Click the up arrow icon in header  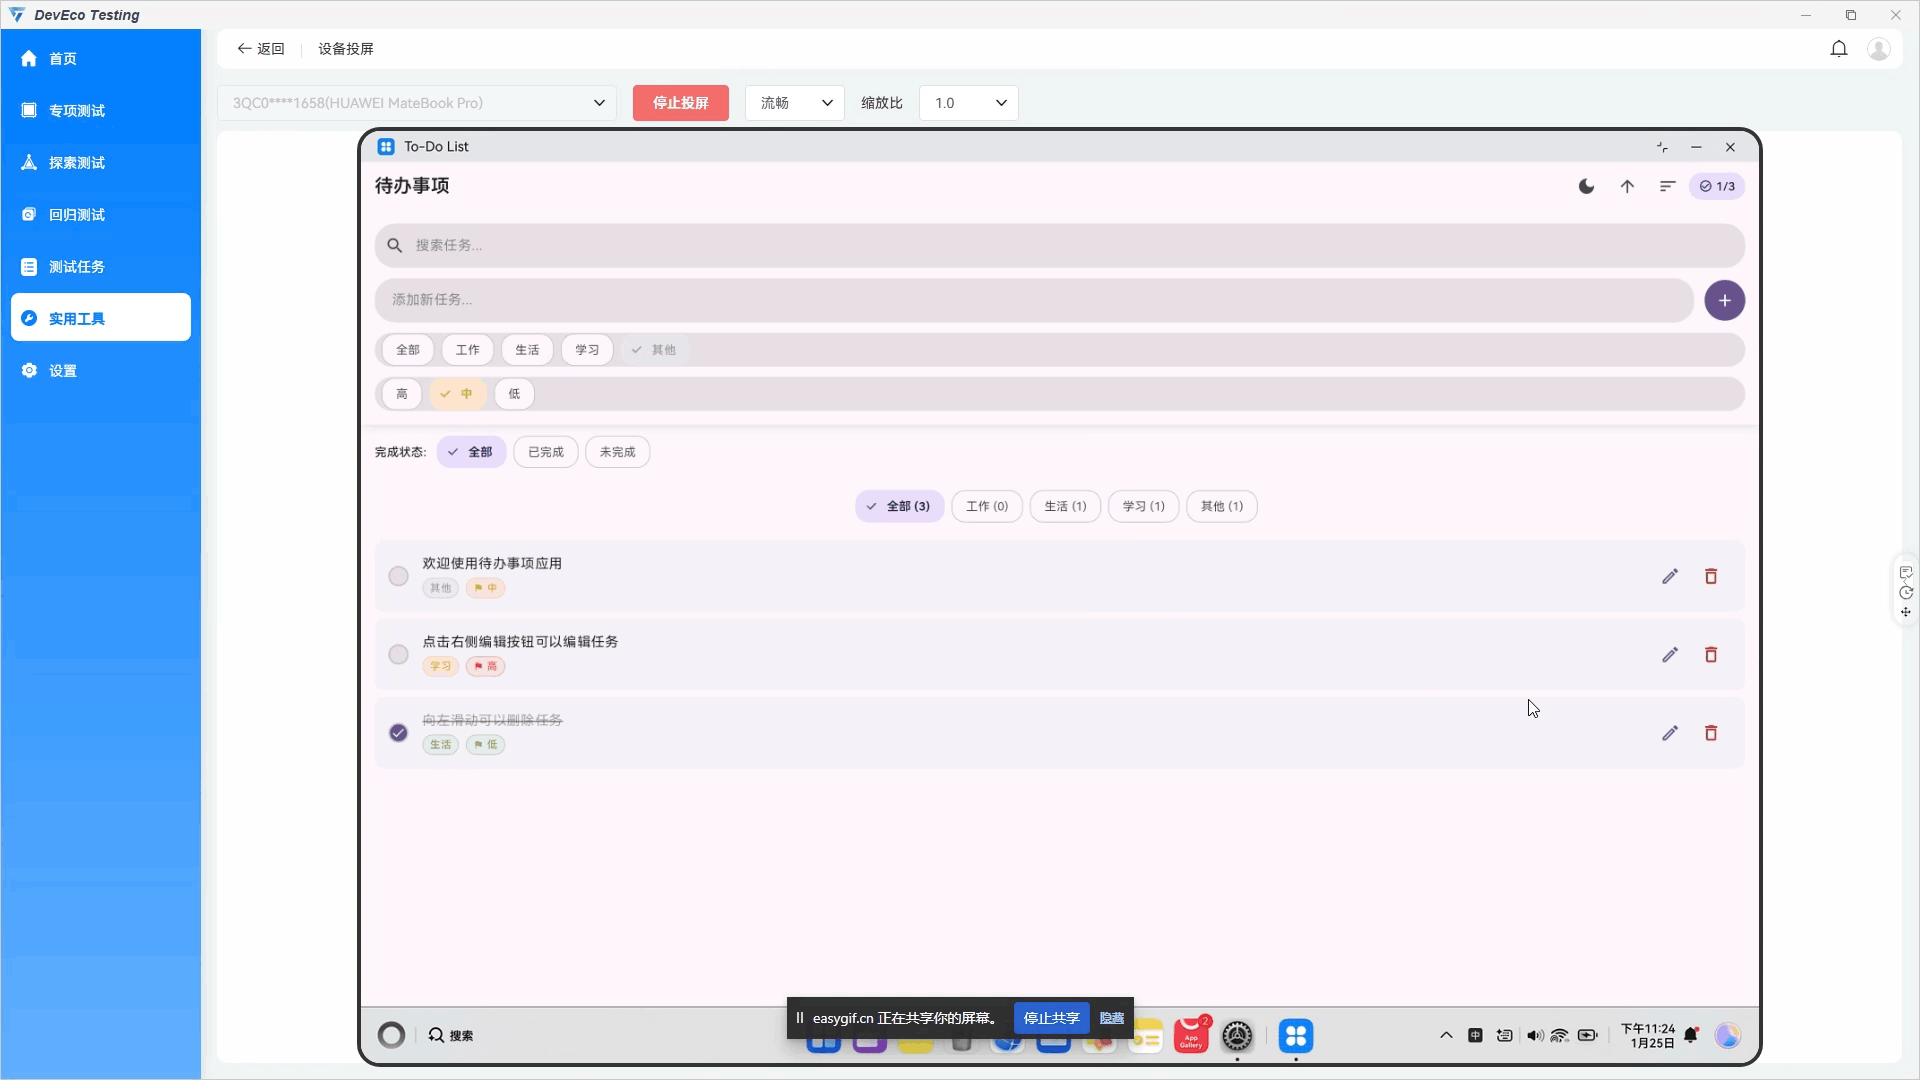tap(1627, 186)
